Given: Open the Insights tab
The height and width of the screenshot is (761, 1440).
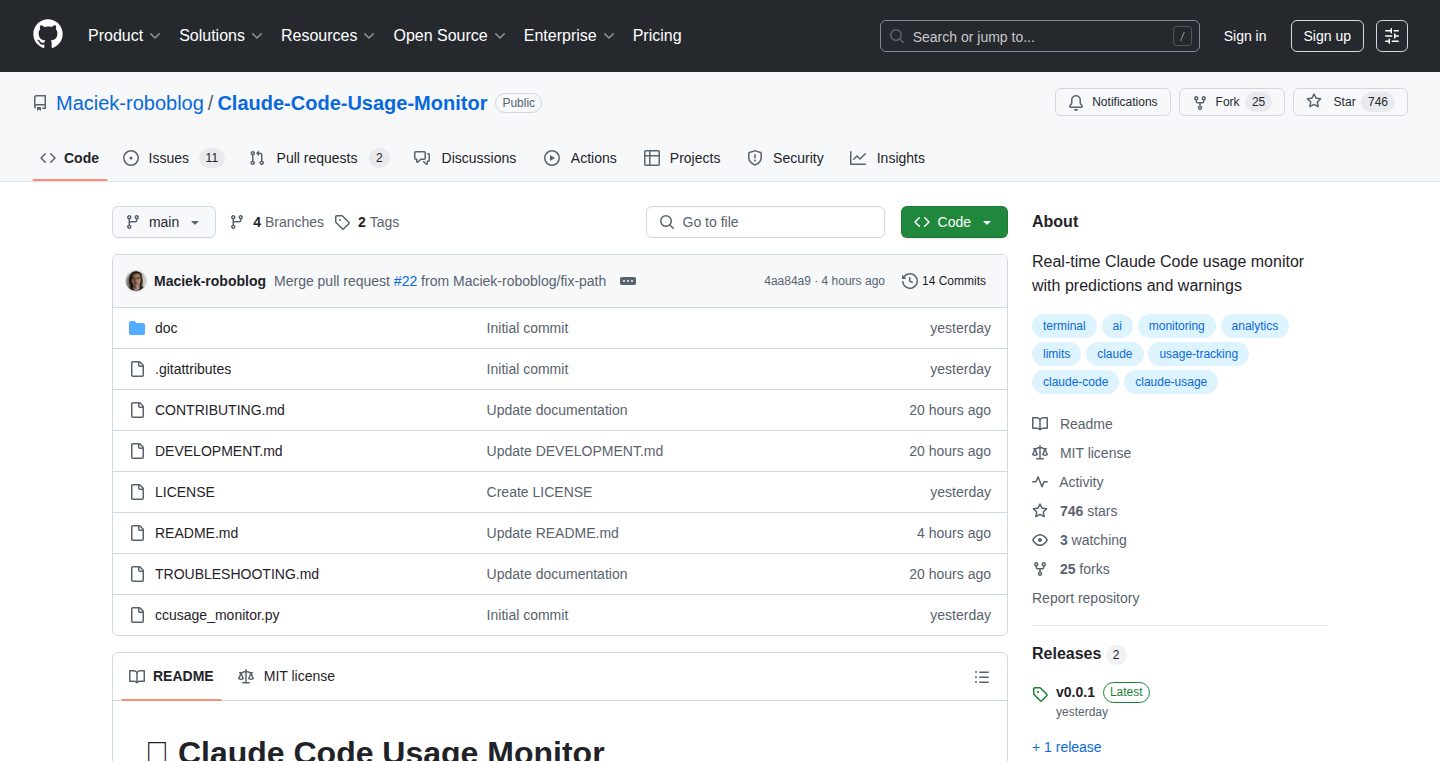Looking at the screenshot, I should [887, 158].
